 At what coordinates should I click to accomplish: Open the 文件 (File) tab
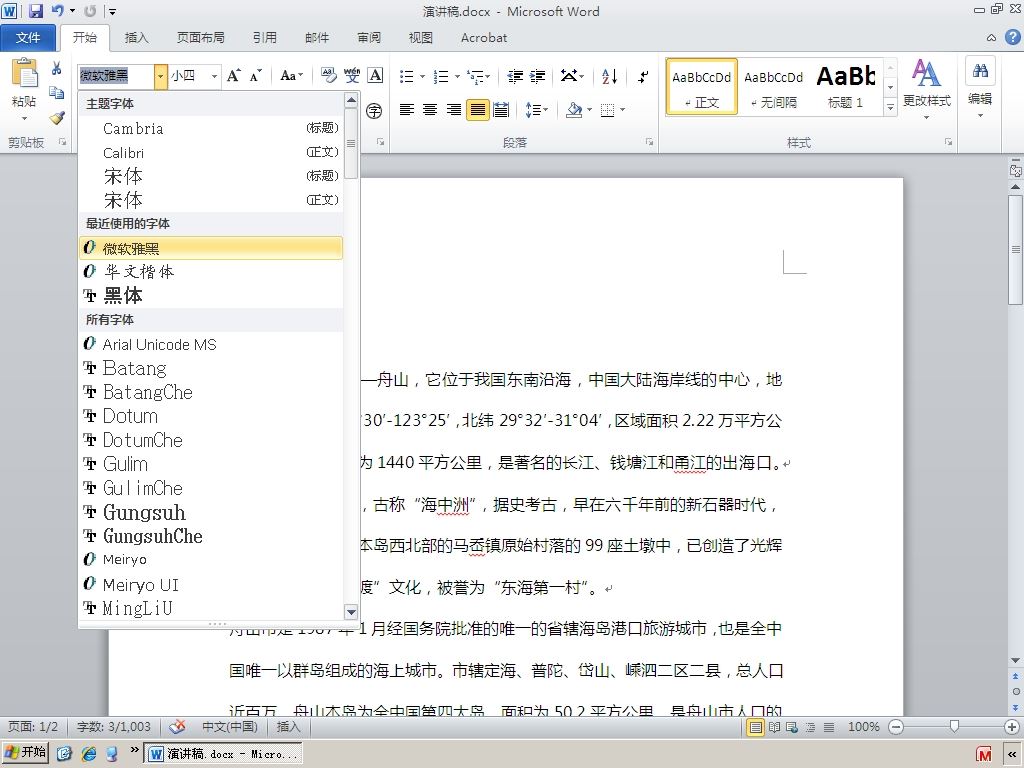pos(27,38)
